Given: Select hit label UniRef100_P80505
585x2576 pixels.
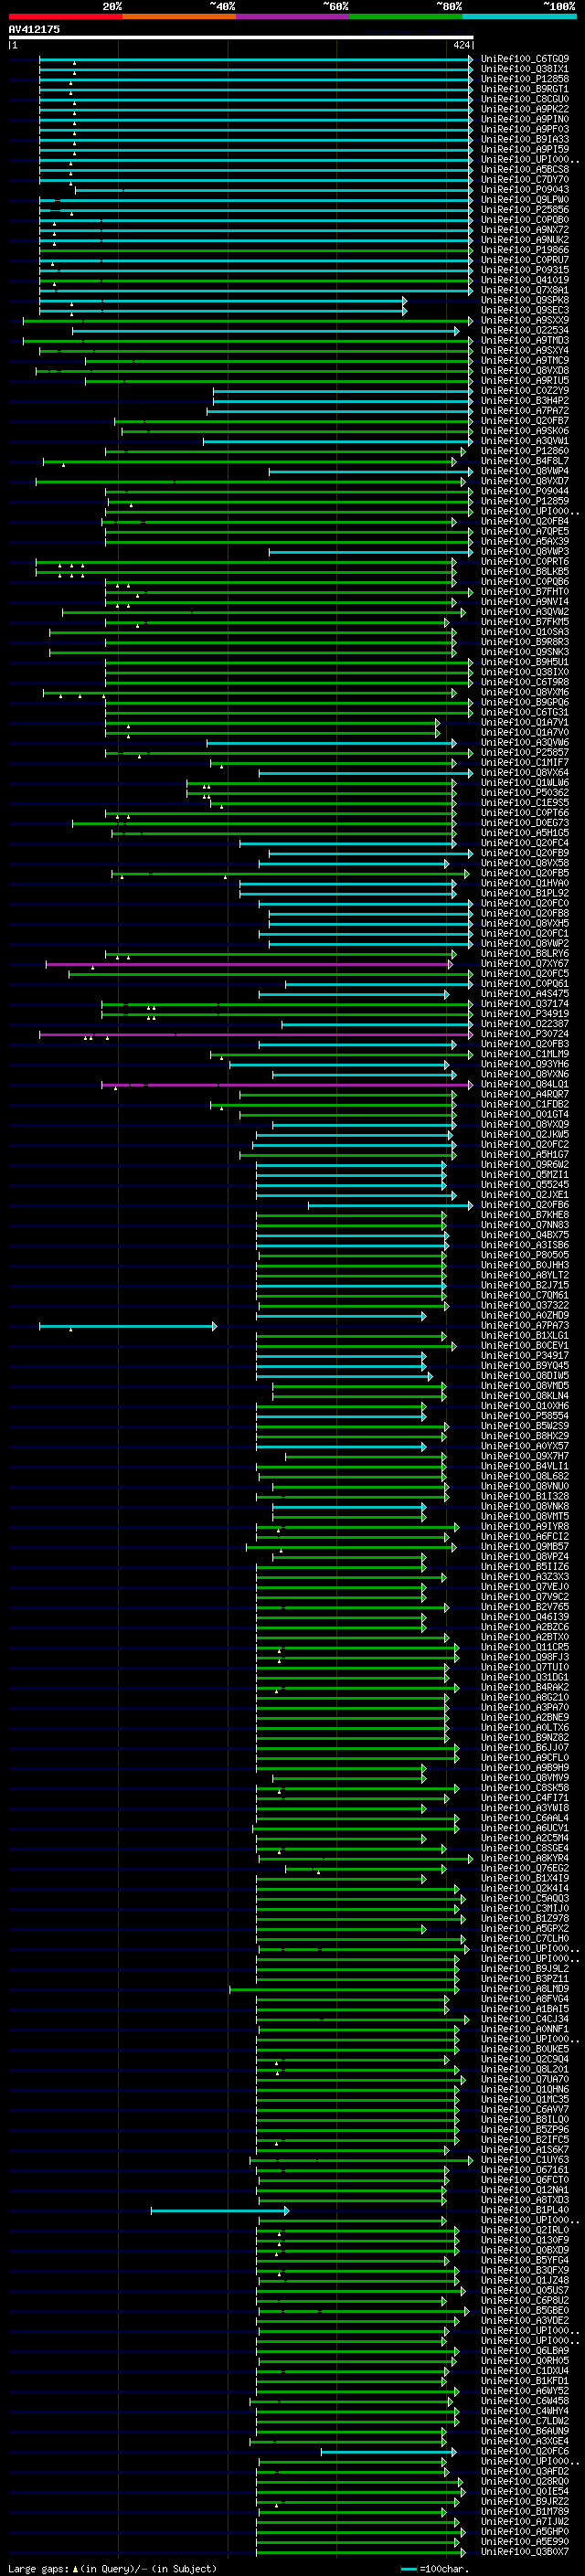Looking at the screenshot, I should point(525,1255).
